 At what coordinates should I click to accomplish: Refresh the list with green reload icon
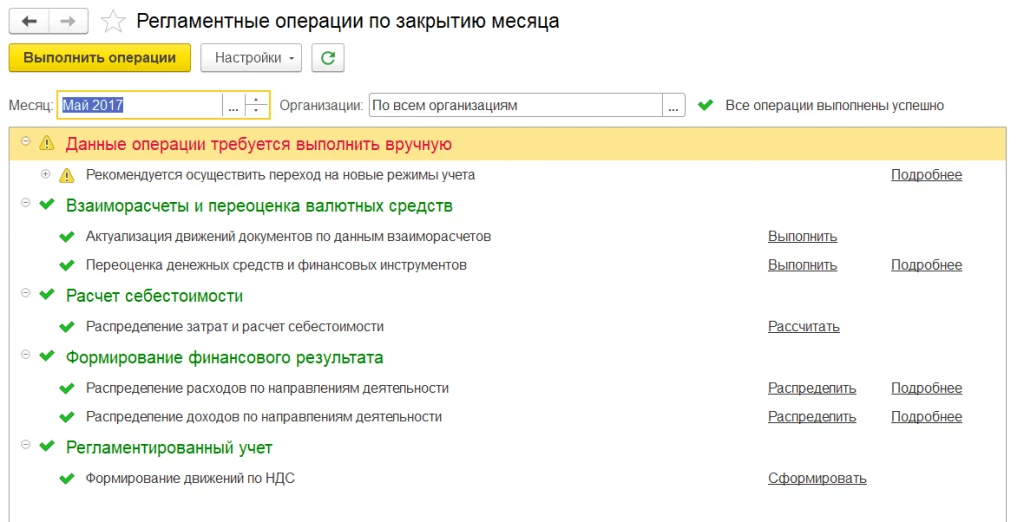tap(328, 58)
